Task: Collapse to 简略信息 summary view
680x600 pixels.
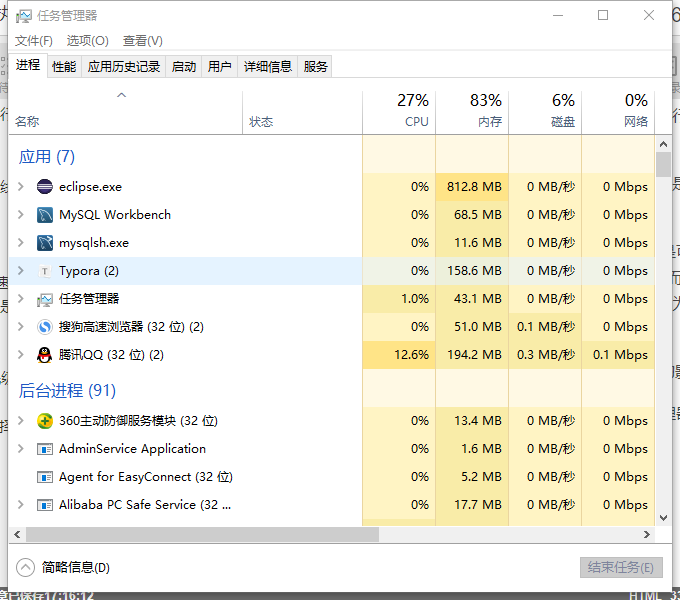Action: tap(63, 567)
